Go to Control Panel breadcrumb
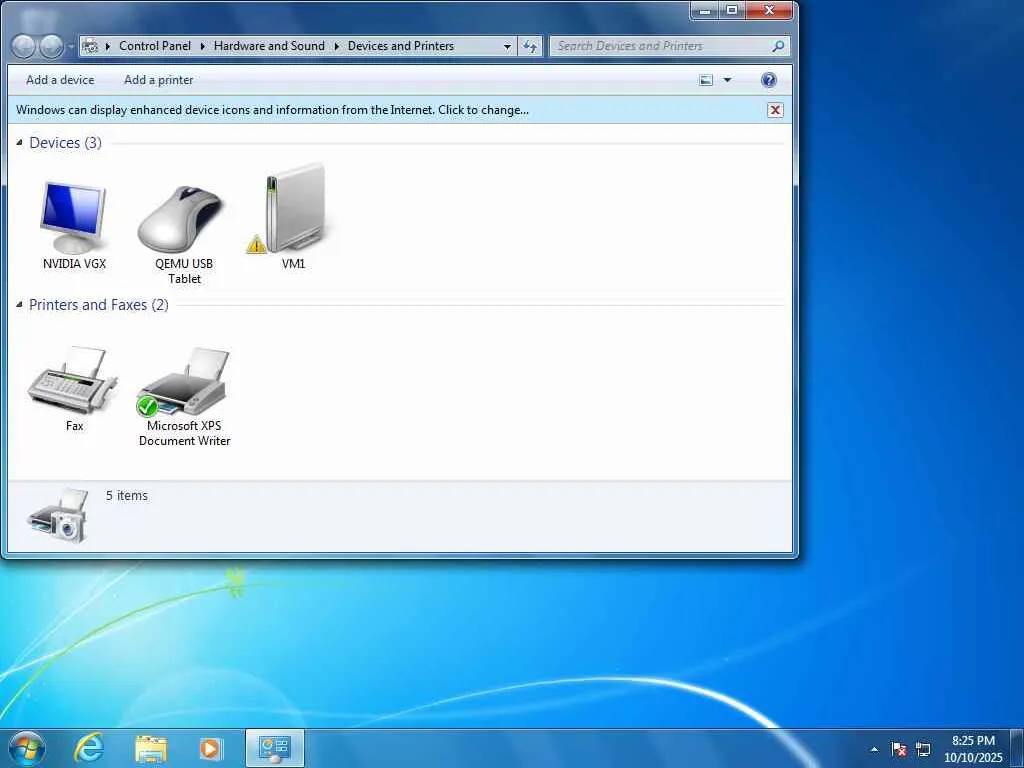Image resolution: width=1024 pixels, height=768 pixels. (x=155, y=46)
